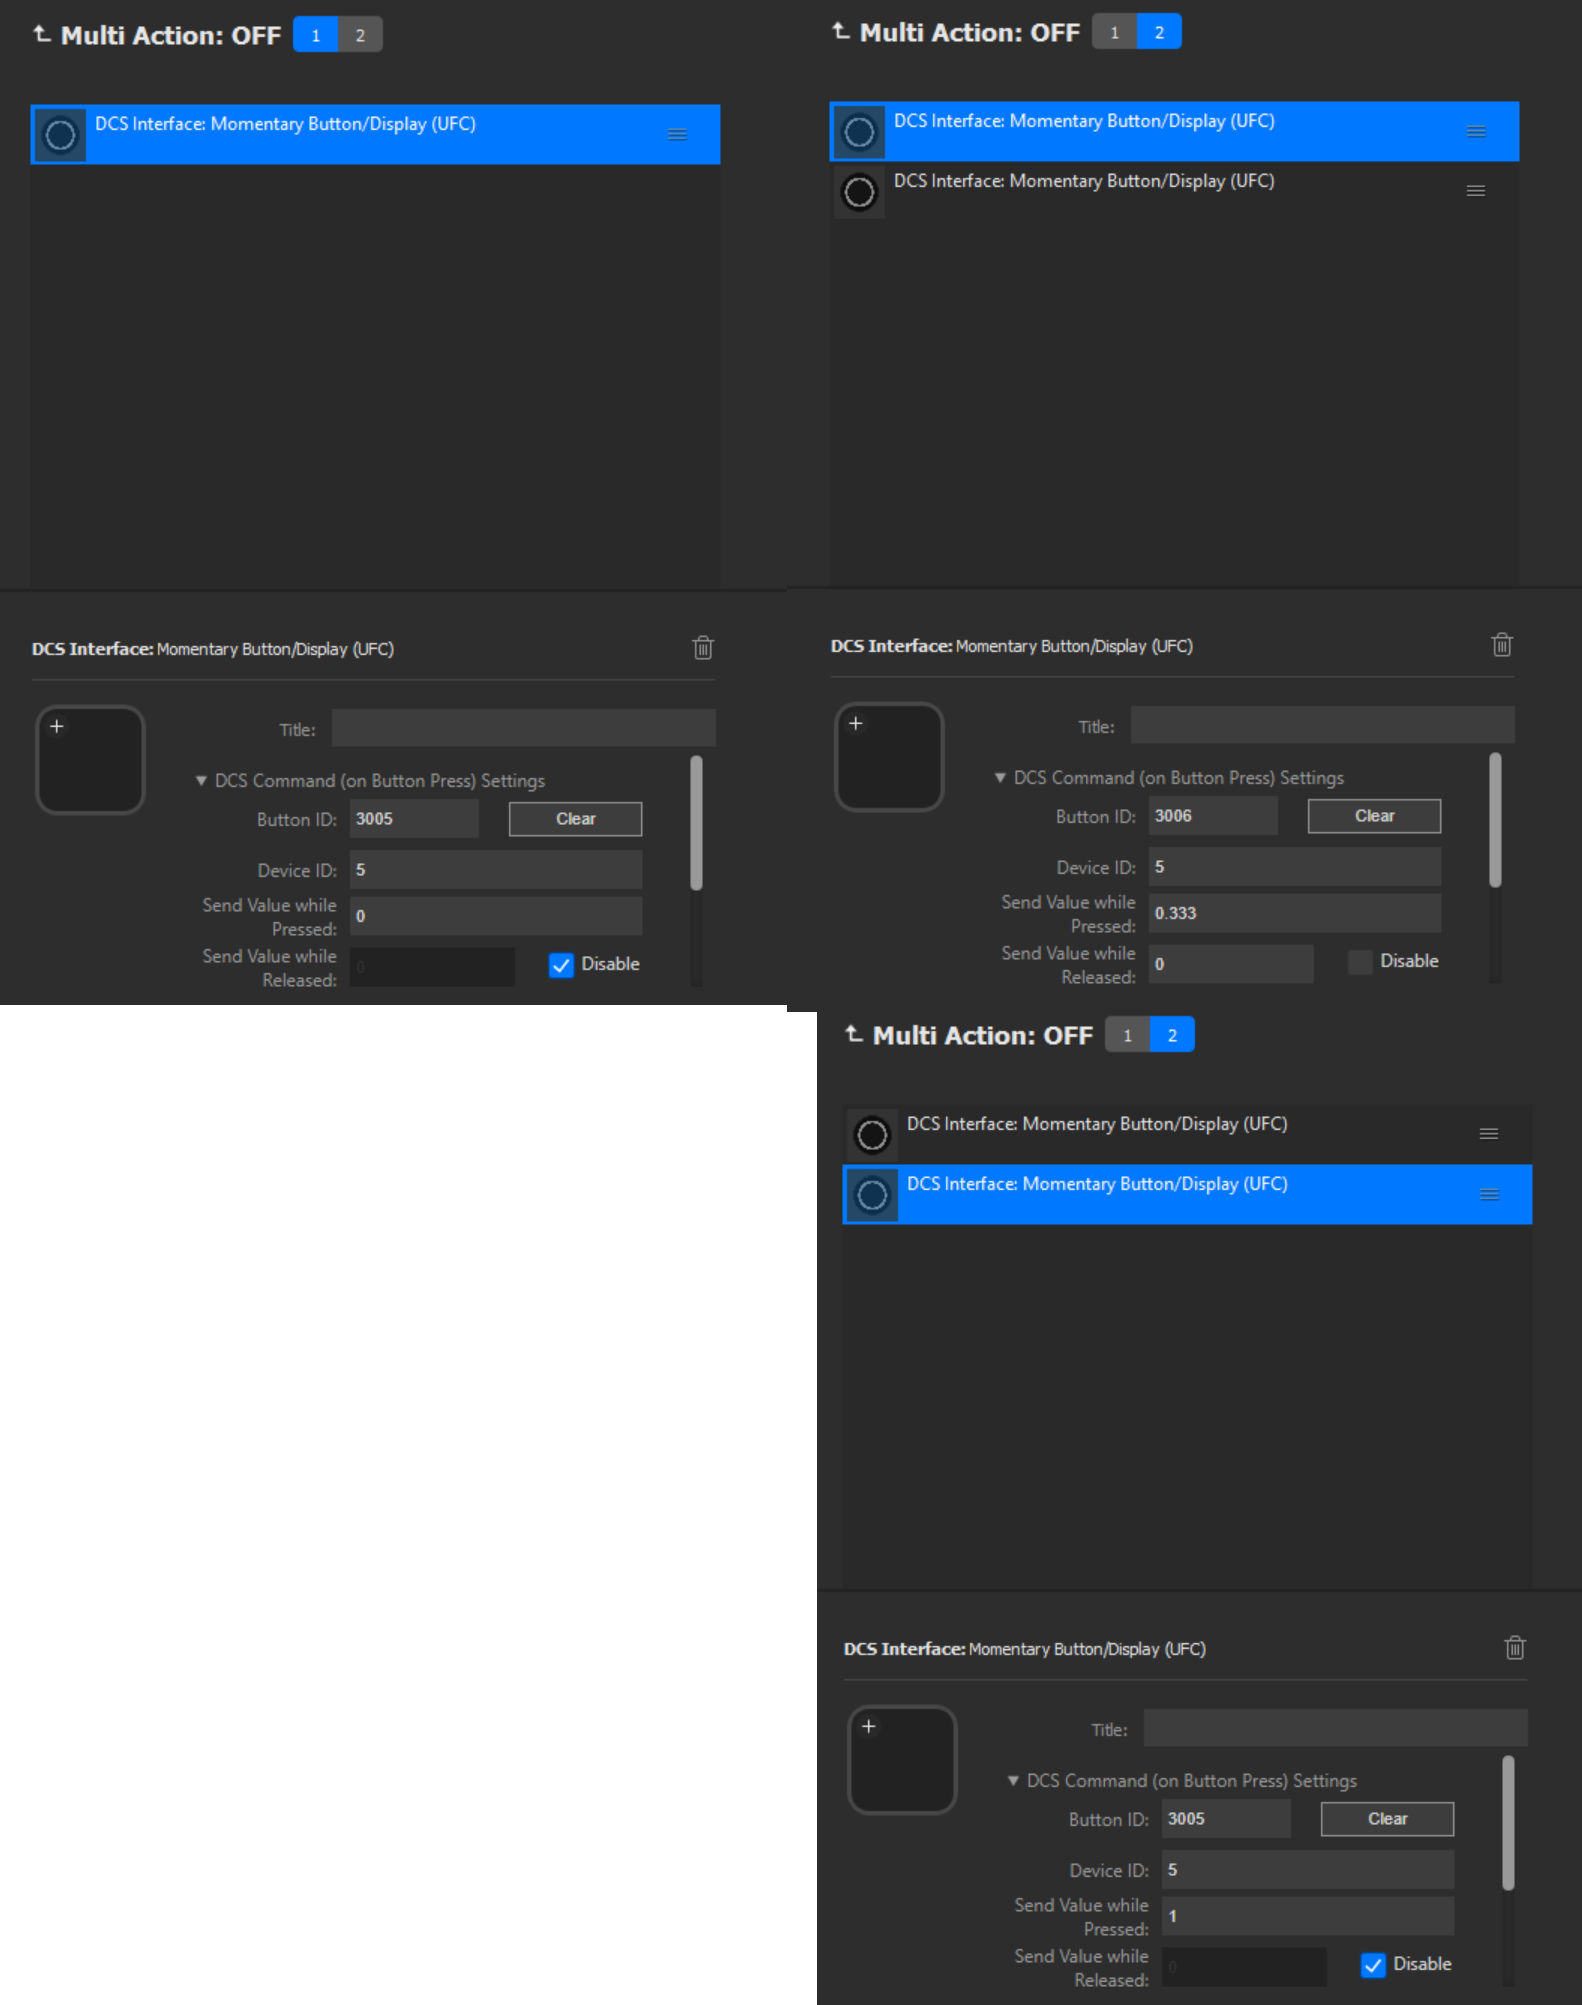Select state tab 2 in Button ID 3006 panel
1582x2005 pixels.
(x=1159, y=32)
